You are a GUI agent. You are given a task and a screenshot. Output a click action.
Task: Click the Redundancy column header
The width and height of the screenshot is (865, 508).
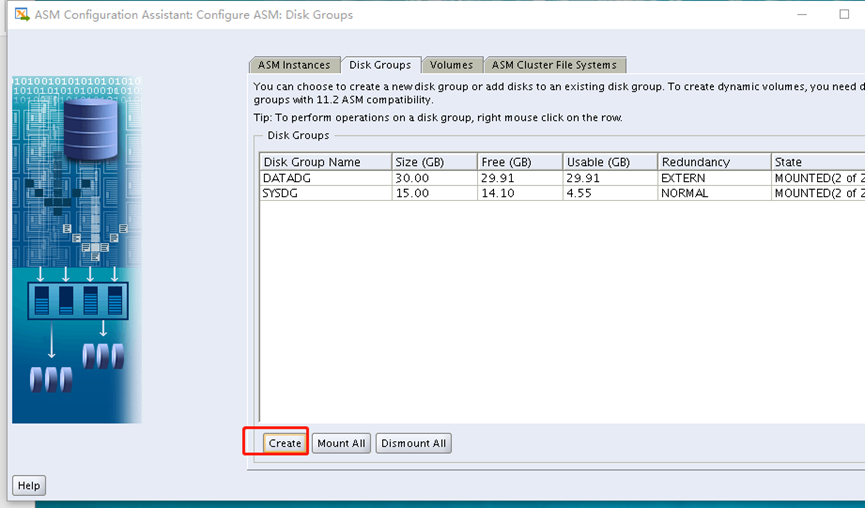click(x=714, y=162)
